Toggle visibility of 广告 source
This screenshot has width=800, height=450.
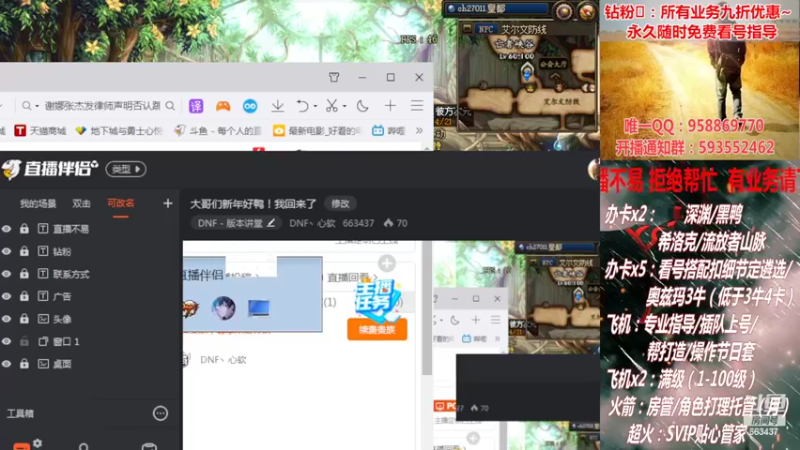[x=6, y=296]
